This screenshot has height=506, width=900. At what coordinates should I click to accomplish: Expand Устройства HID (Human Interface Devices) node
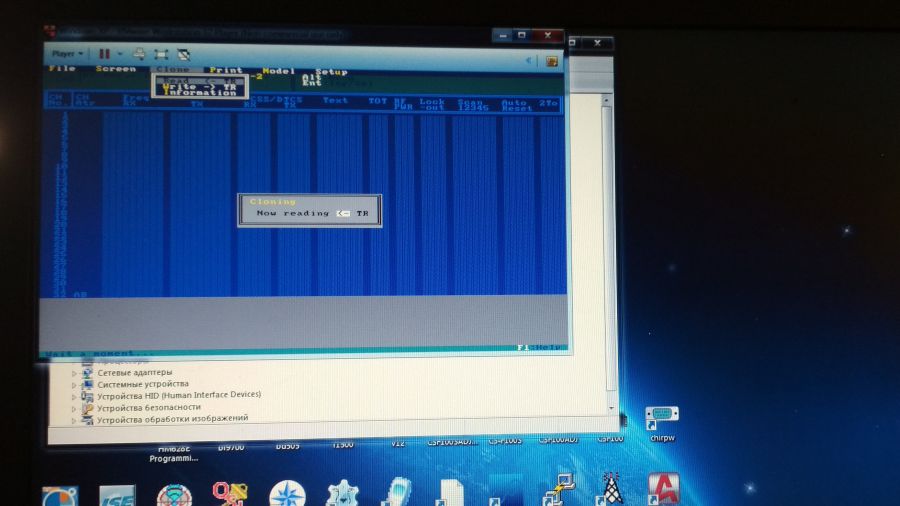click(74, 396)
